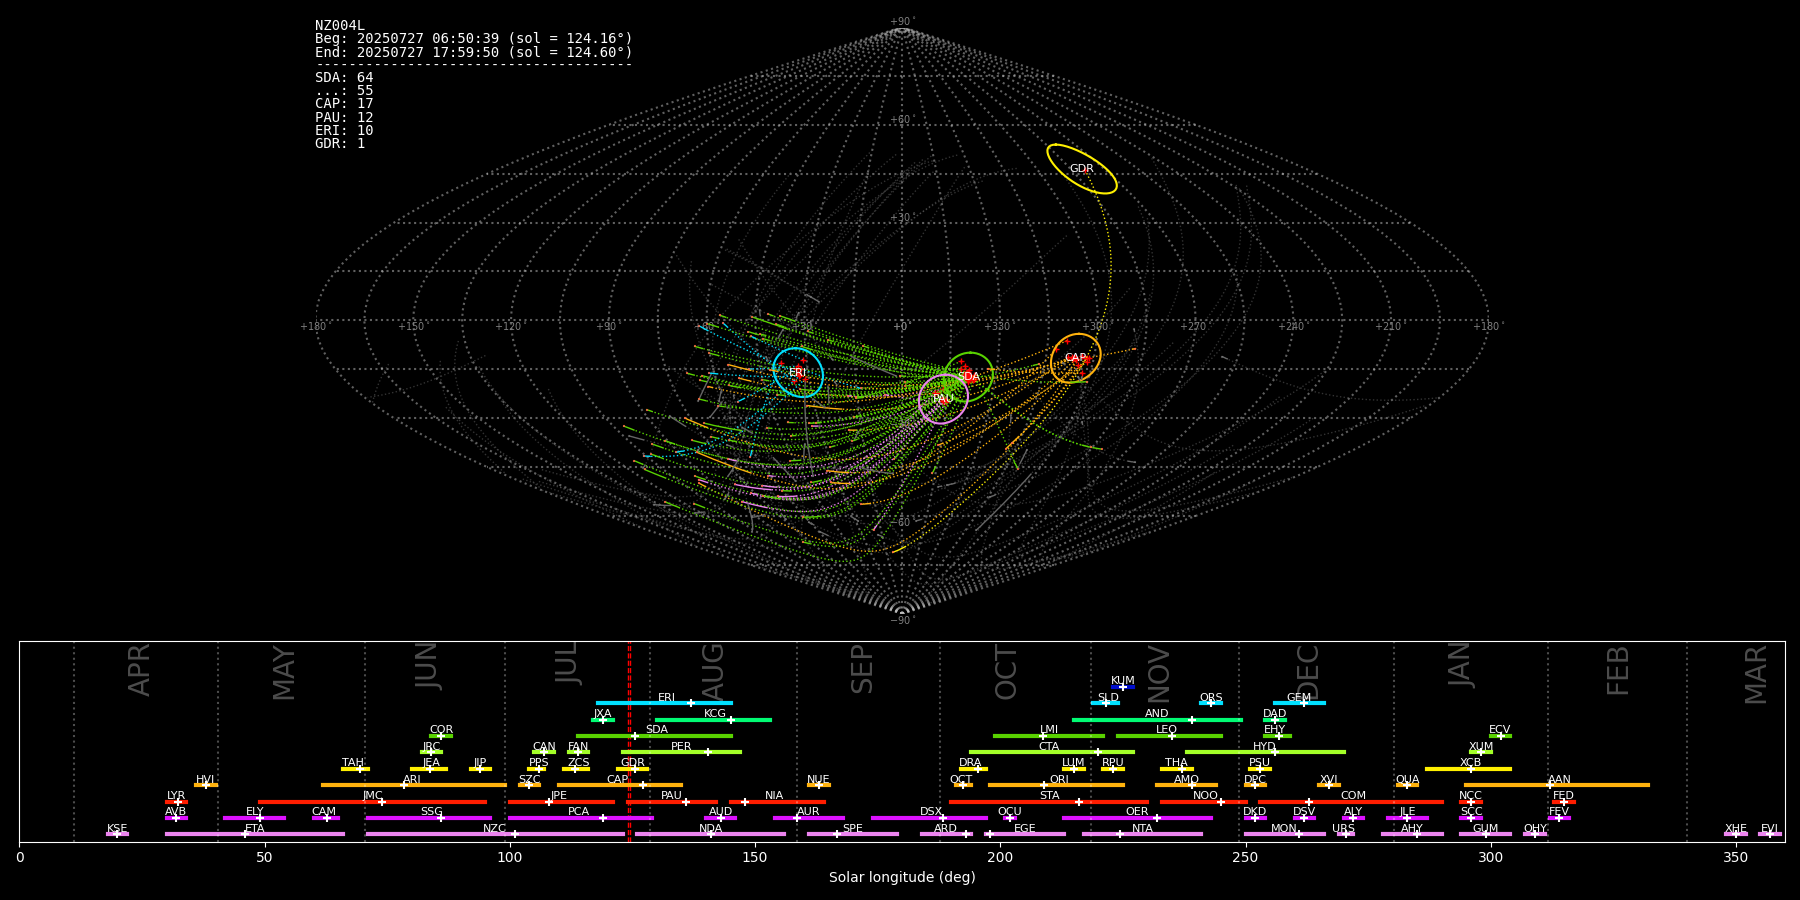Click the NDA shower bar in the timeline
This screenshot has width=1800, height=900.
711,834
